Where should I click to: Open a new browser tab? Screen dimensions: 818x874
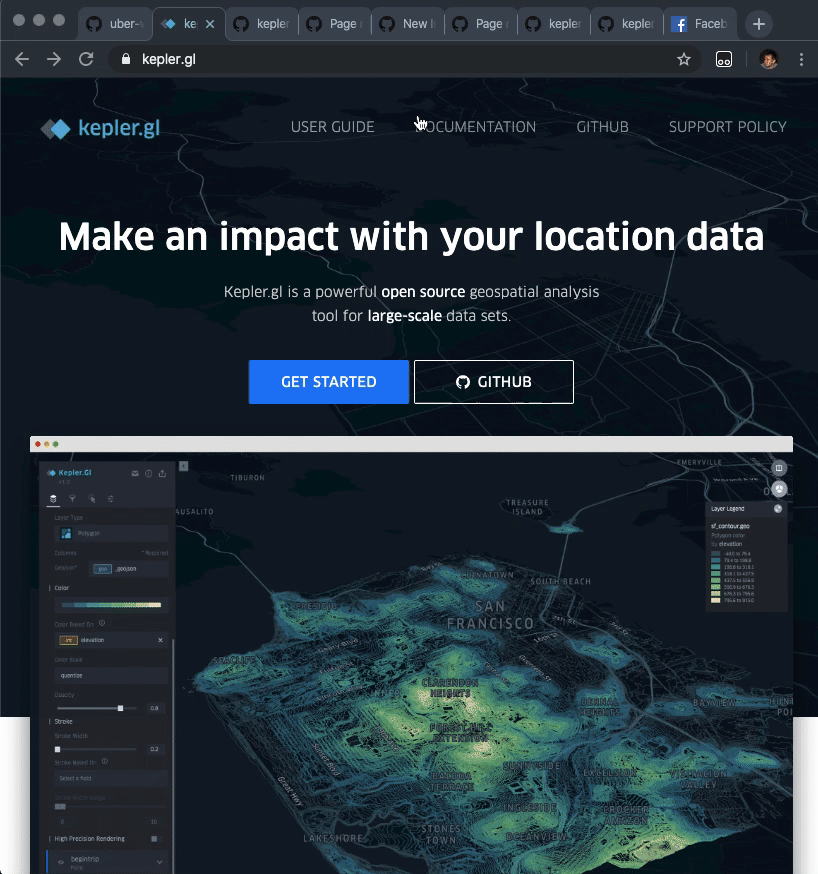[x=758, y=24]
